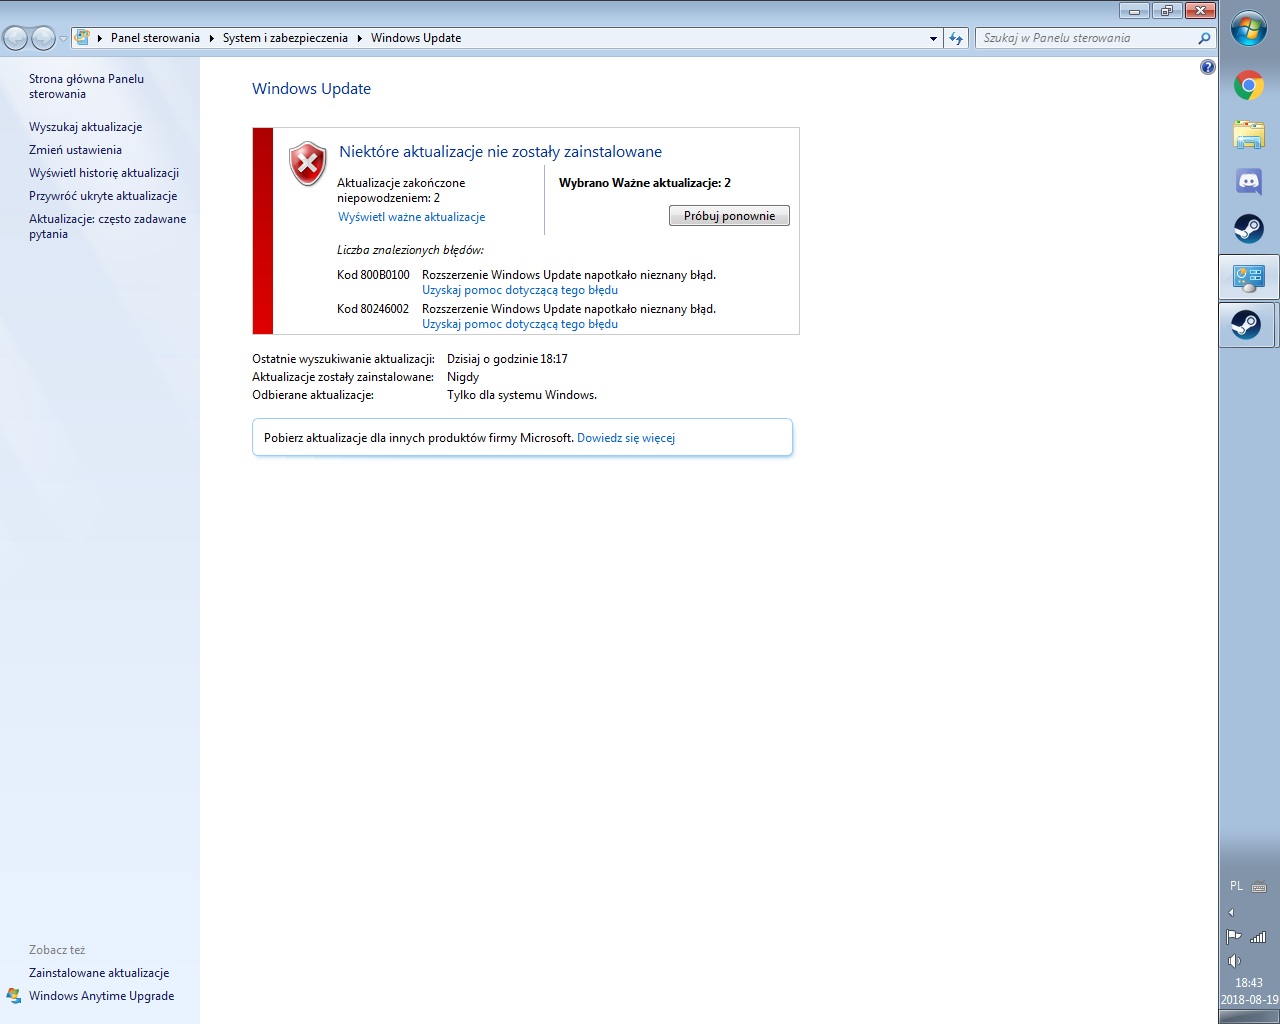Click Tylko dla systemu Windows value
The height and width of the screenshot is (1024, 1280).
[522, 395]
